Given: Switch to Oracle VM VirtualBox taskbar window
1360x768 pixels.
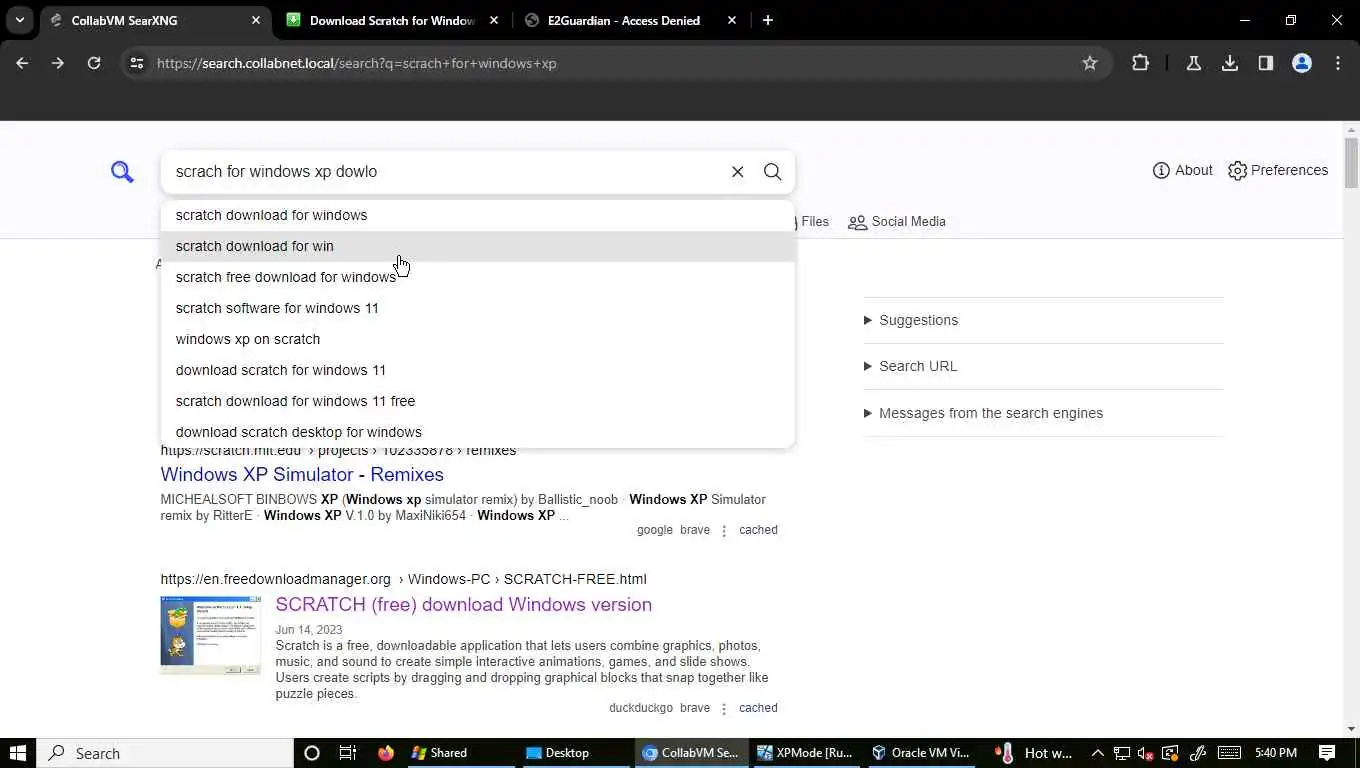Looking at the screenshot, I should (x=922, y=753).
